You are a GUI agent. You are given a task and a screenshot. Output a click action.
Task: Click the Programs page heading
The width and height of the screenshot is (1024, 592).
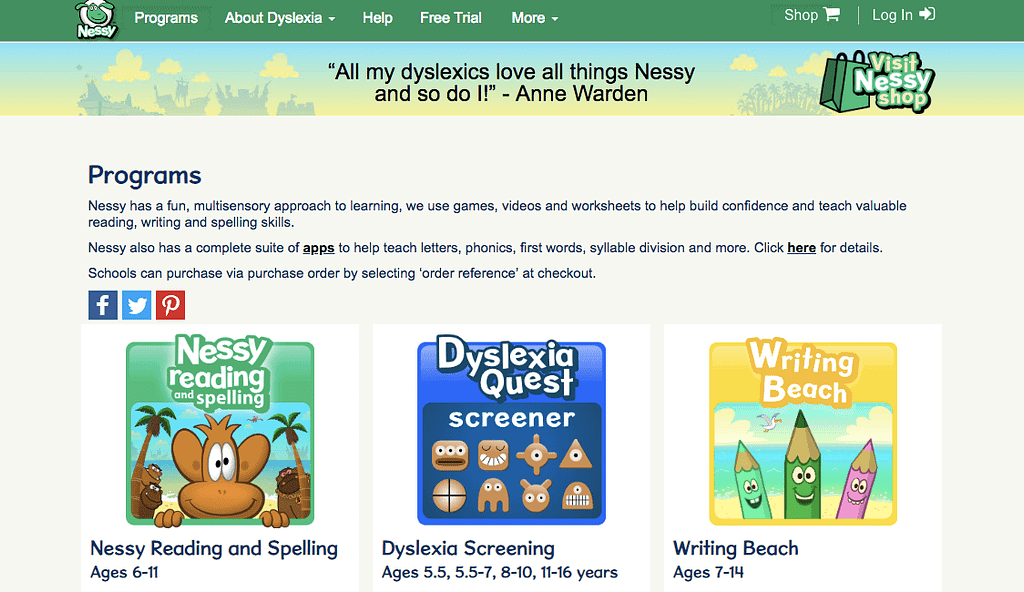click(x=144, y=175)
